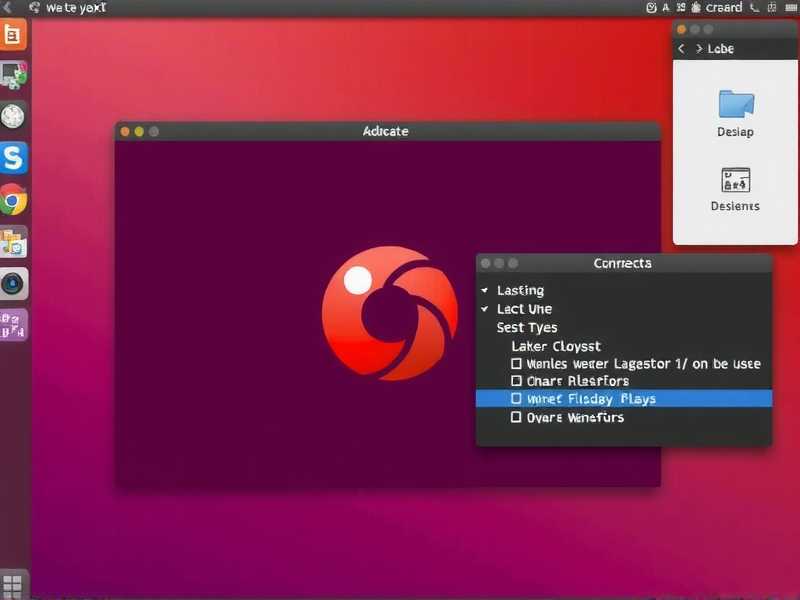Image resolution: width=800 pixels, height=600 pixels.
Task: Open Google Chrome from the dock
Action: pyautogui.click(x=15, y=198)
